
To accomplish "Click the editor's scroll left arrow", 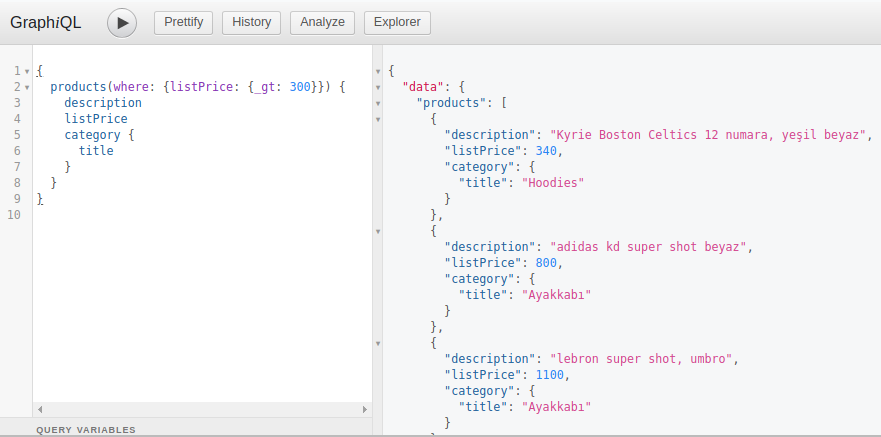I will point(40,410).
